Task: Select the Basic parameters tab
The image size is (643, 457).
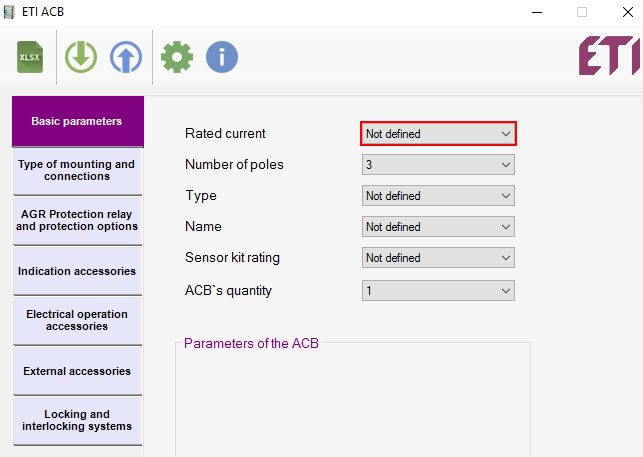Action: pyautogui.click(x=77, y=121)
